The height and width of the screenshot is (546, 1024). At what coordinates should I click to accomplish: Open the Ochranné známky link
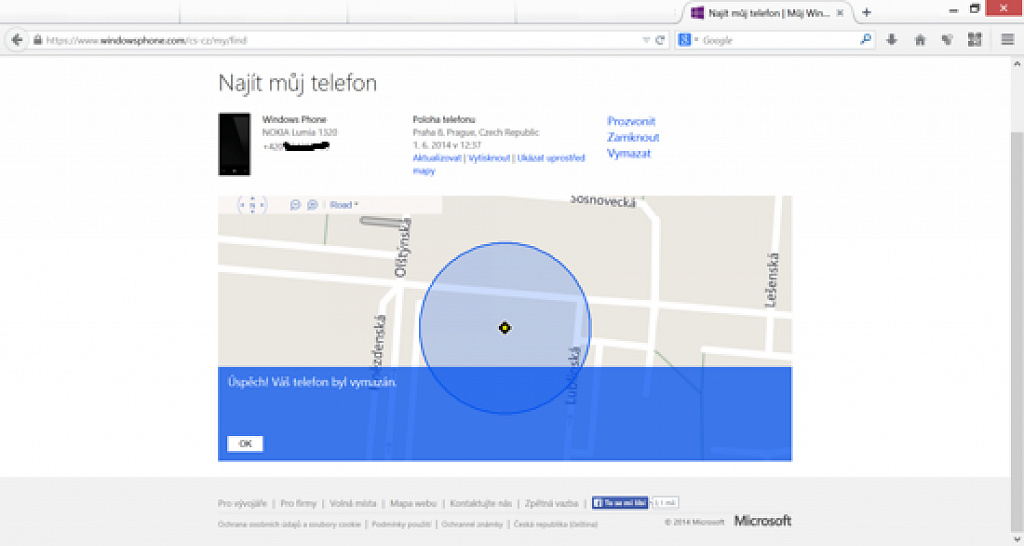[472, 524]
